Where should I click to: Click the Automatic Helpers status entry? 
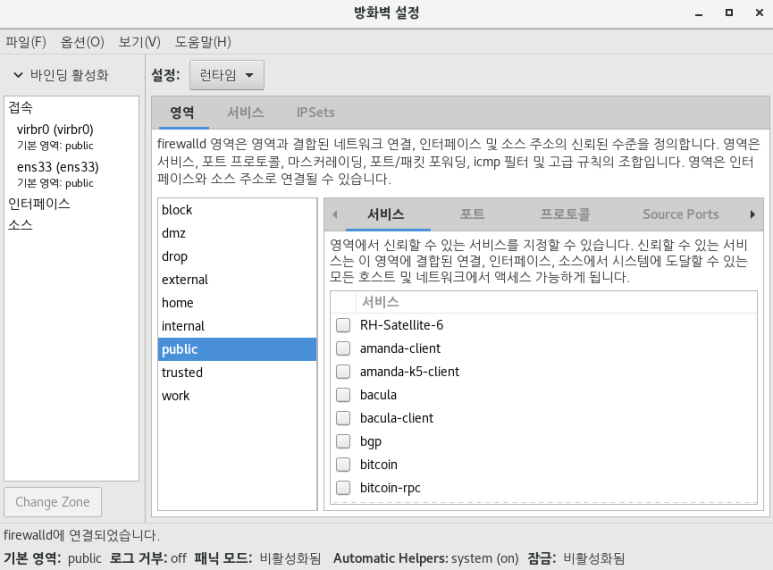coord(426,558)
